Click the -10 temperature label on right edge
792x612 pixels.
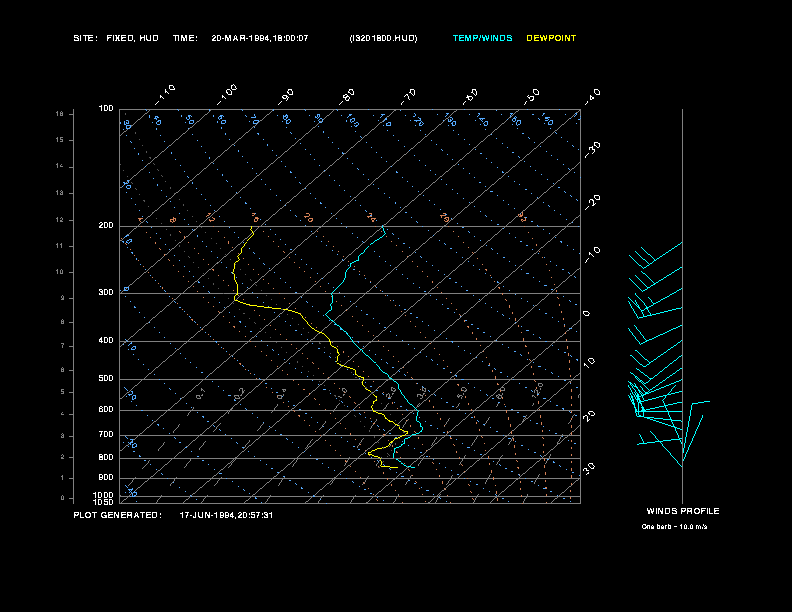pos(593,255)
